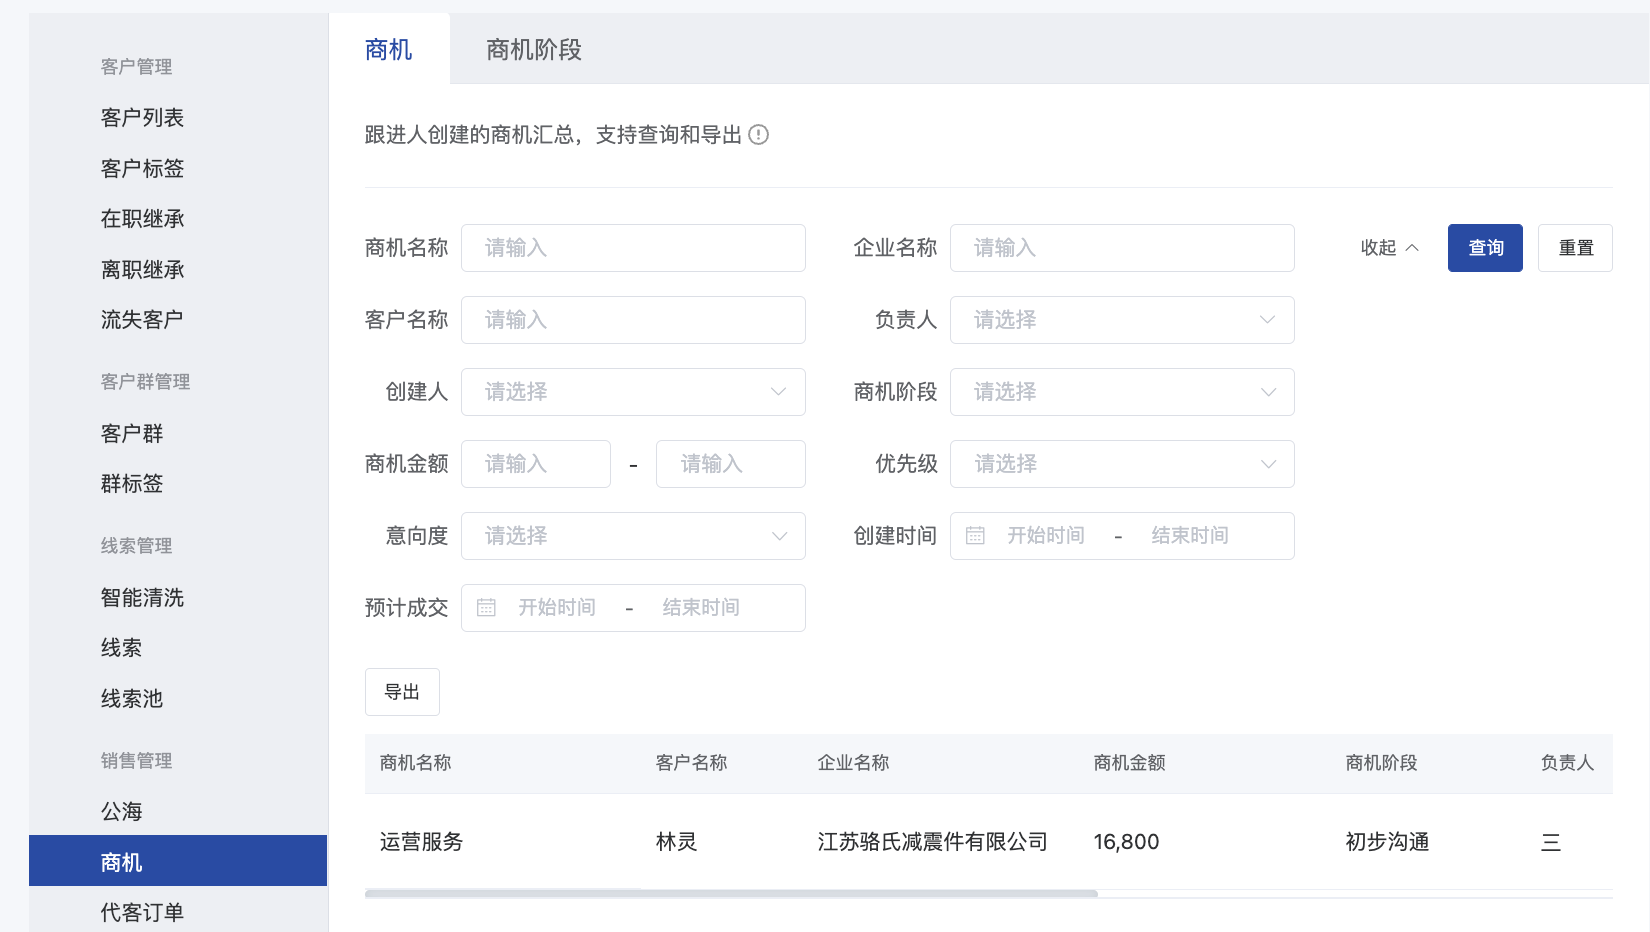Click the 初步沟通 stage cell

[x=1388, y=842]
